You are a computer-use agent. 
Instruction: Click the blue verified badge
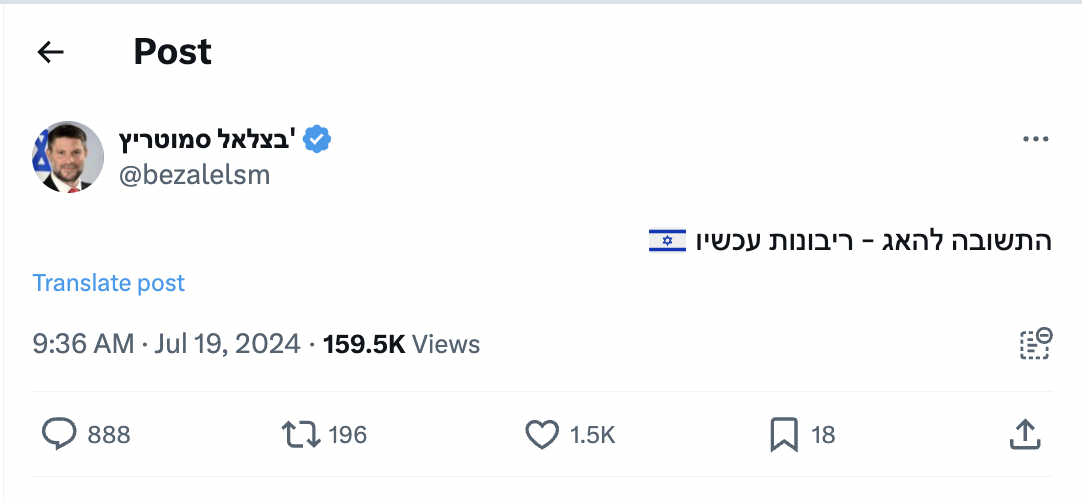point(317,139)
